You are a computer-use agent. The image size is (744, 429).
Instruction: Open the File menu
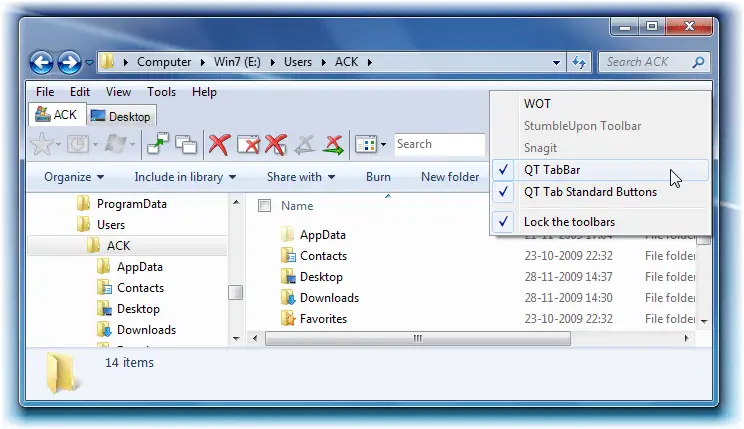point(45,92)
